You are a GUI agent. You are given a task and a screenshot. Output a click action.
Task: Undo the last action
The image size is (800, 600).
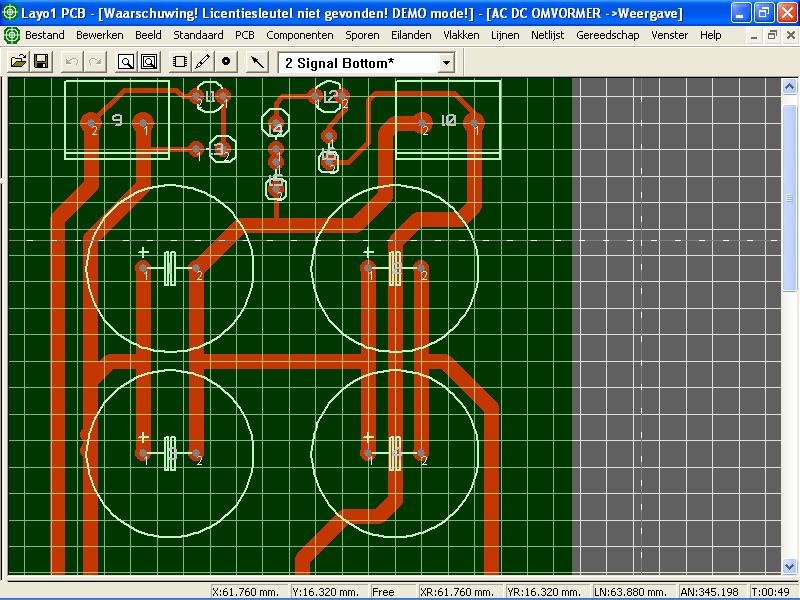pyautogui.click(x=71, y=62)
